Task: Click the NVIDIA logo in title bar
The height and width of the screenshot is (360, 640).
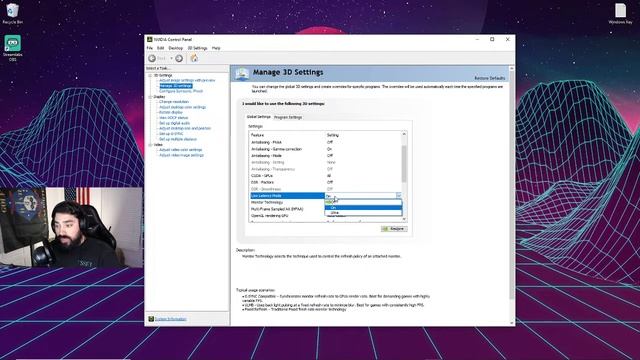Action: tap(150, 40)
